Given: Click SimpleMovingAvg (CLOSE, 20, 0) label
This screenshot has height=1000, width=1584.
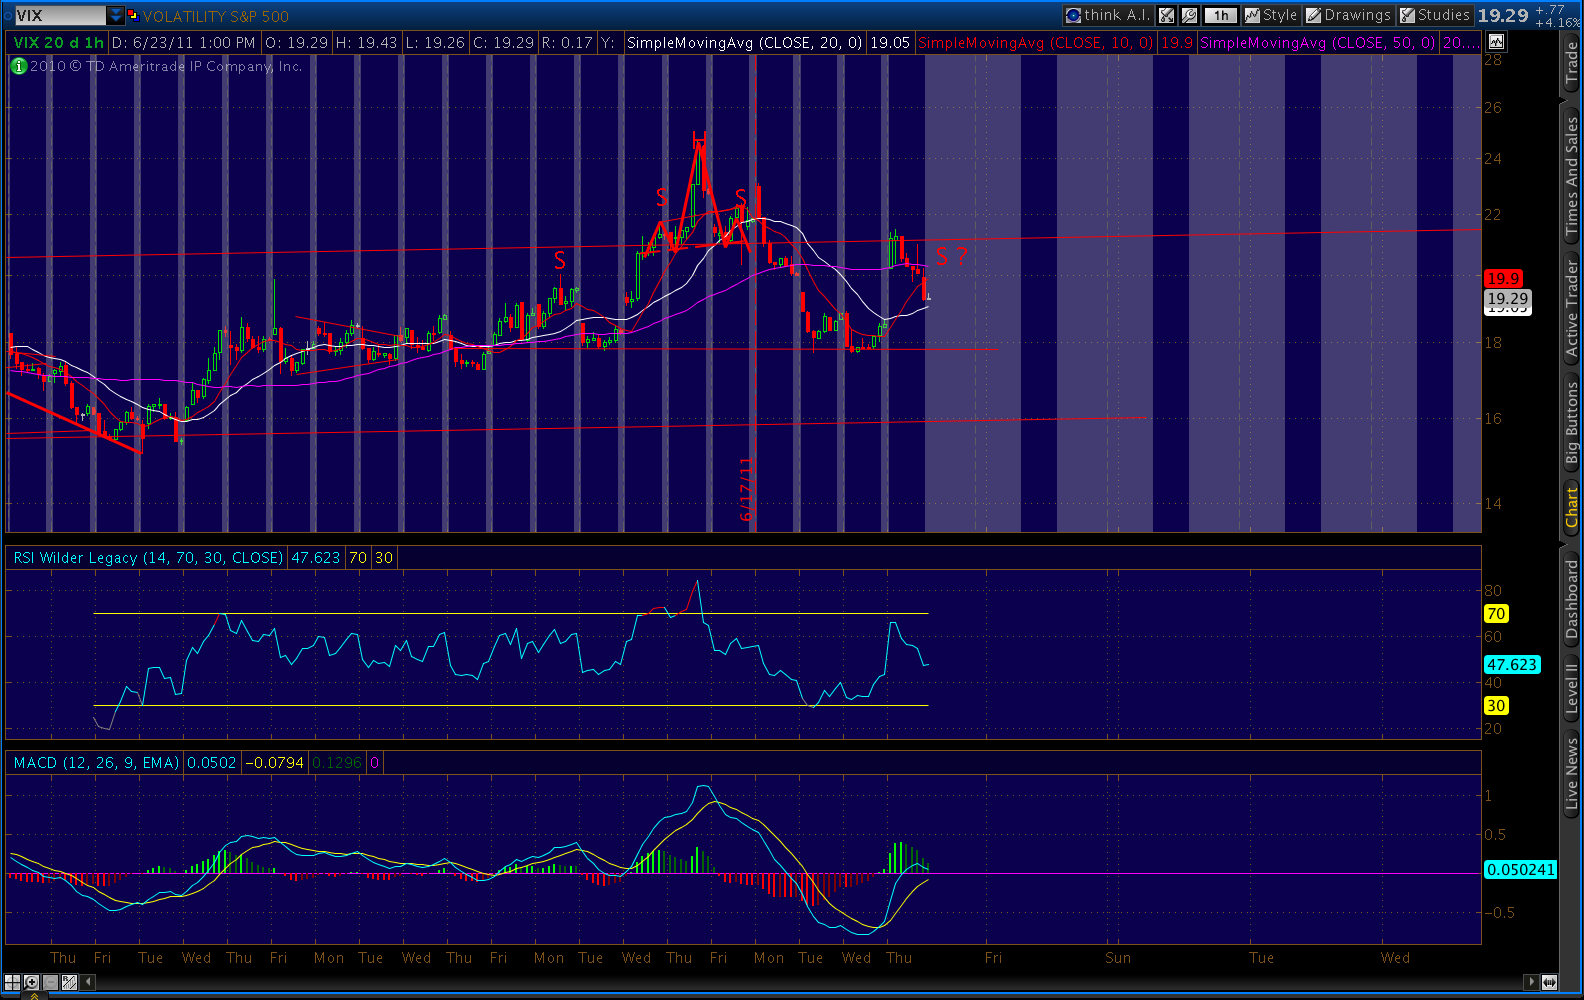Looking at the screenshot, I should tap(744, 43).
